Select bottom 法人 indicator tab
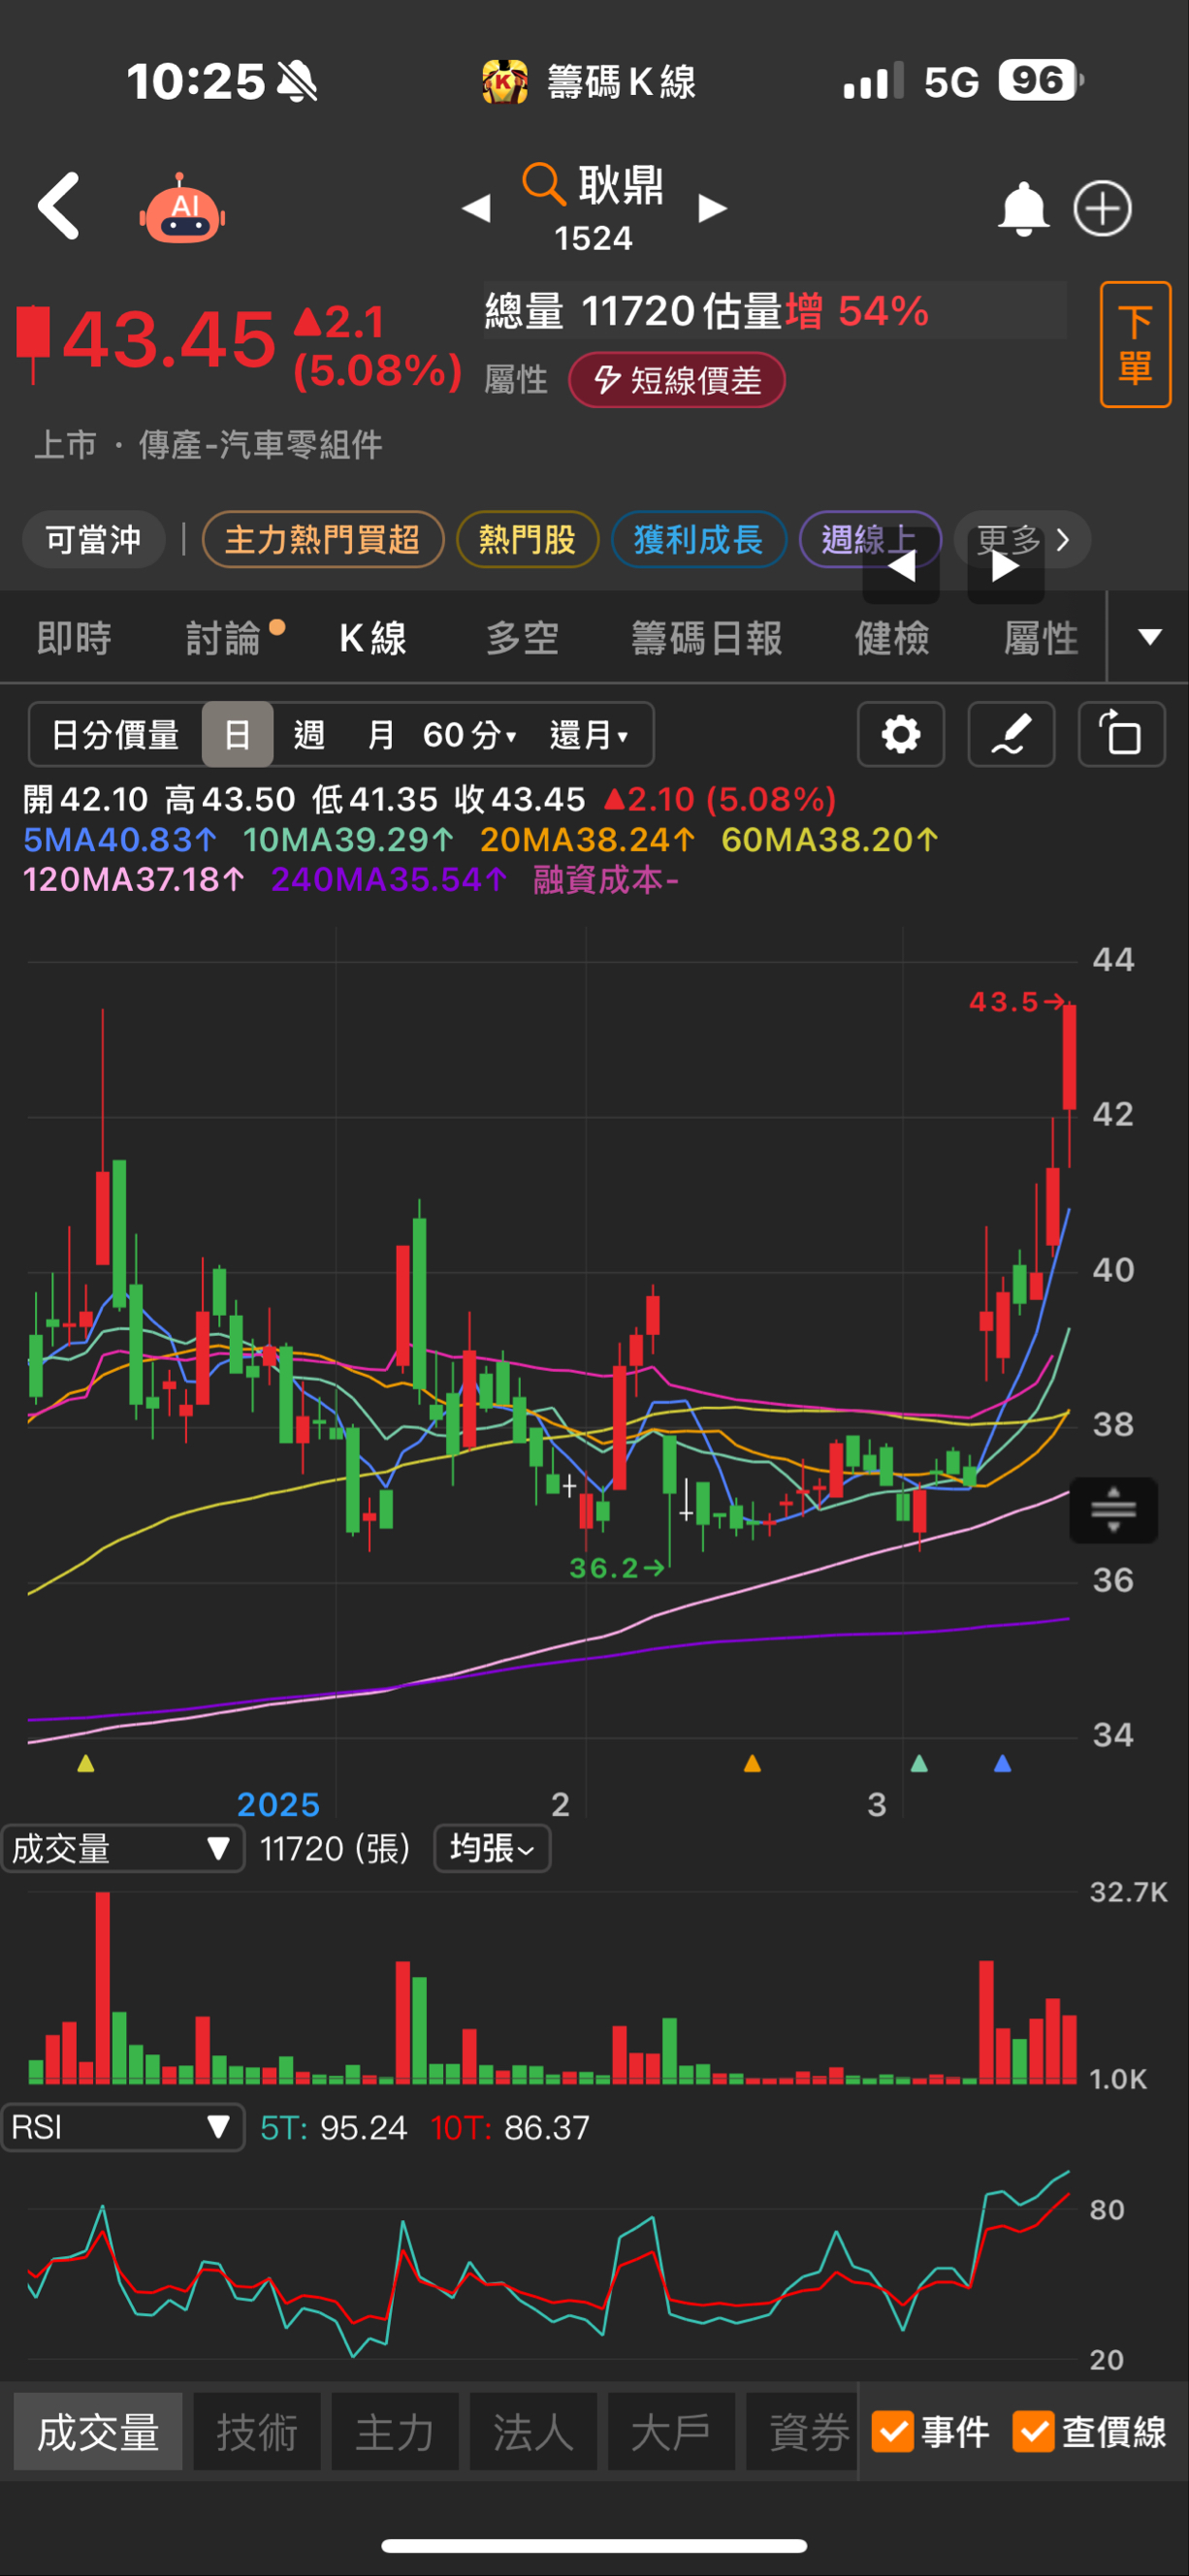 click(x=533, y=2432)
